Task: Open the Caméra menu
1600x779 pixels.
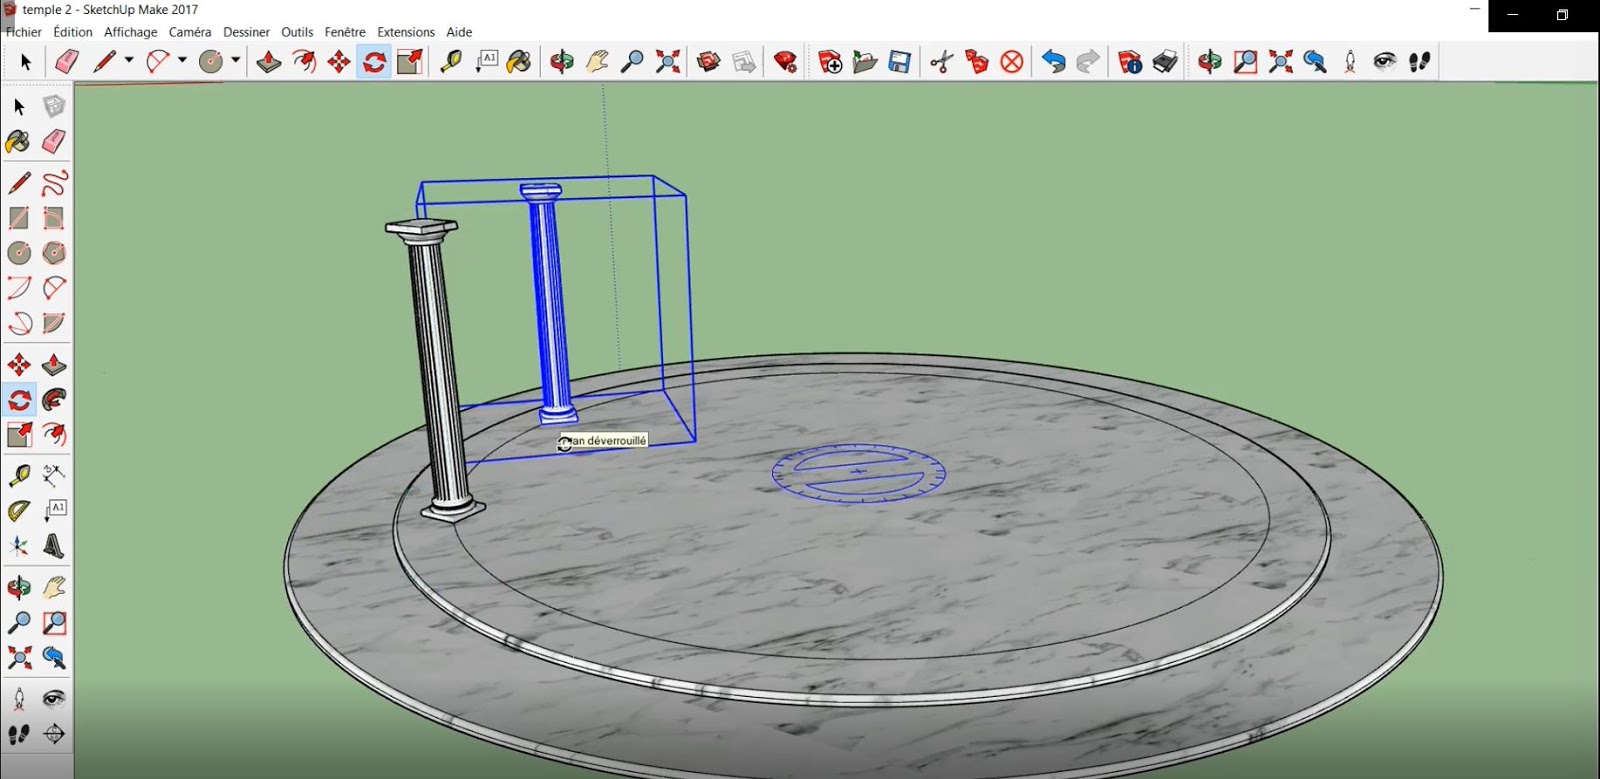Action: click(190, 32)
